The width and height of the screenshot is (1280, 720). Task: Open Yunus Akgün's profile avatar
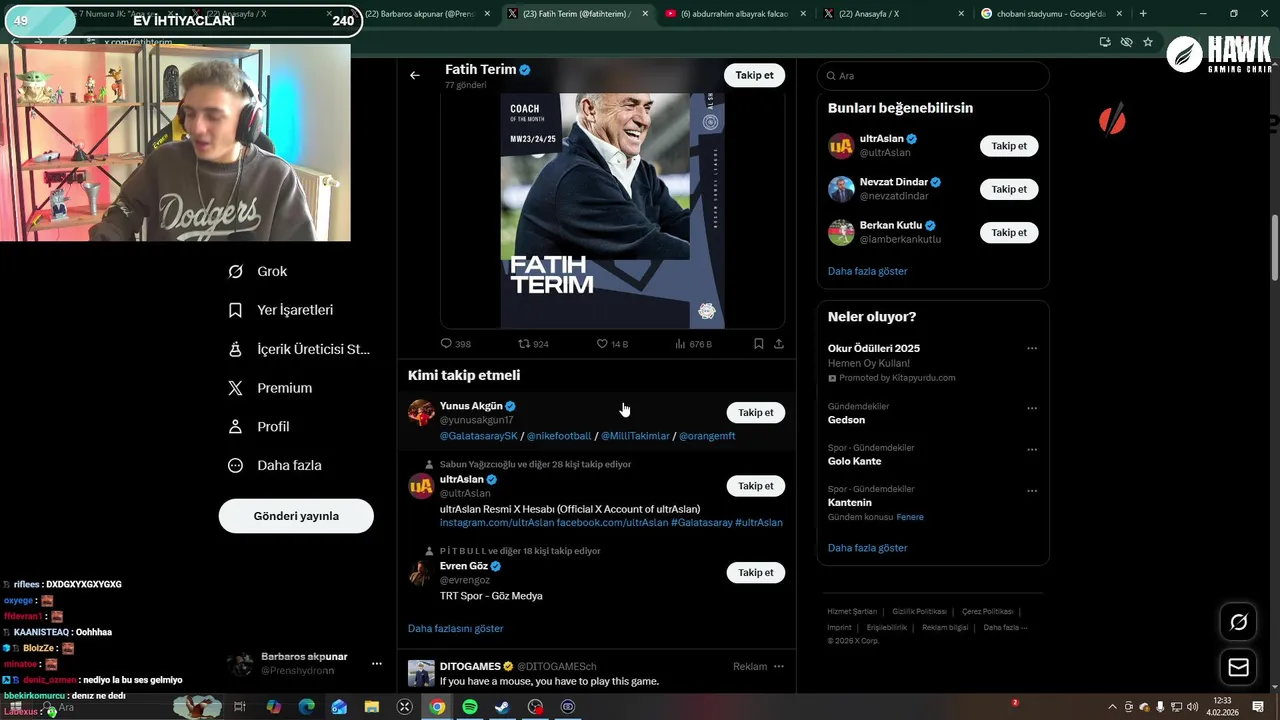[x=421, y=412]
